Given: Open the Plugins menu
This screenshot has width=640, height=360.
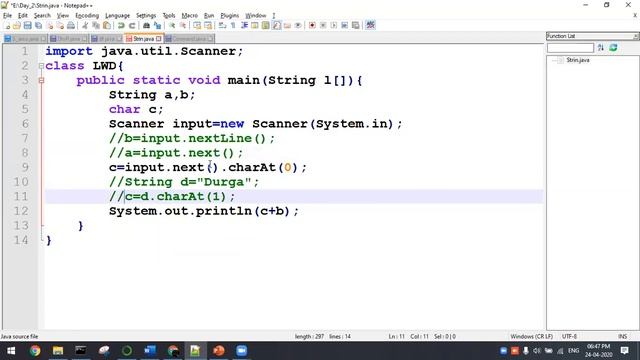Looking at the screenshot, I should (x=229, y=16).
